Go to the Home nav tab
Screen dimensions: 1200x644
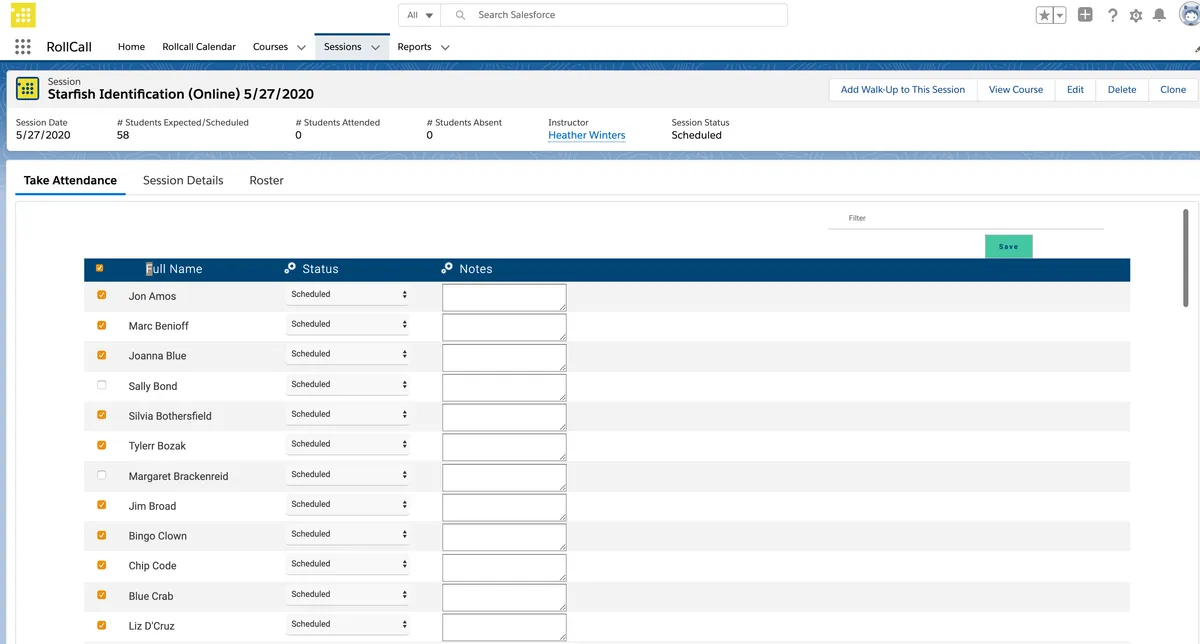click(131, 47)
